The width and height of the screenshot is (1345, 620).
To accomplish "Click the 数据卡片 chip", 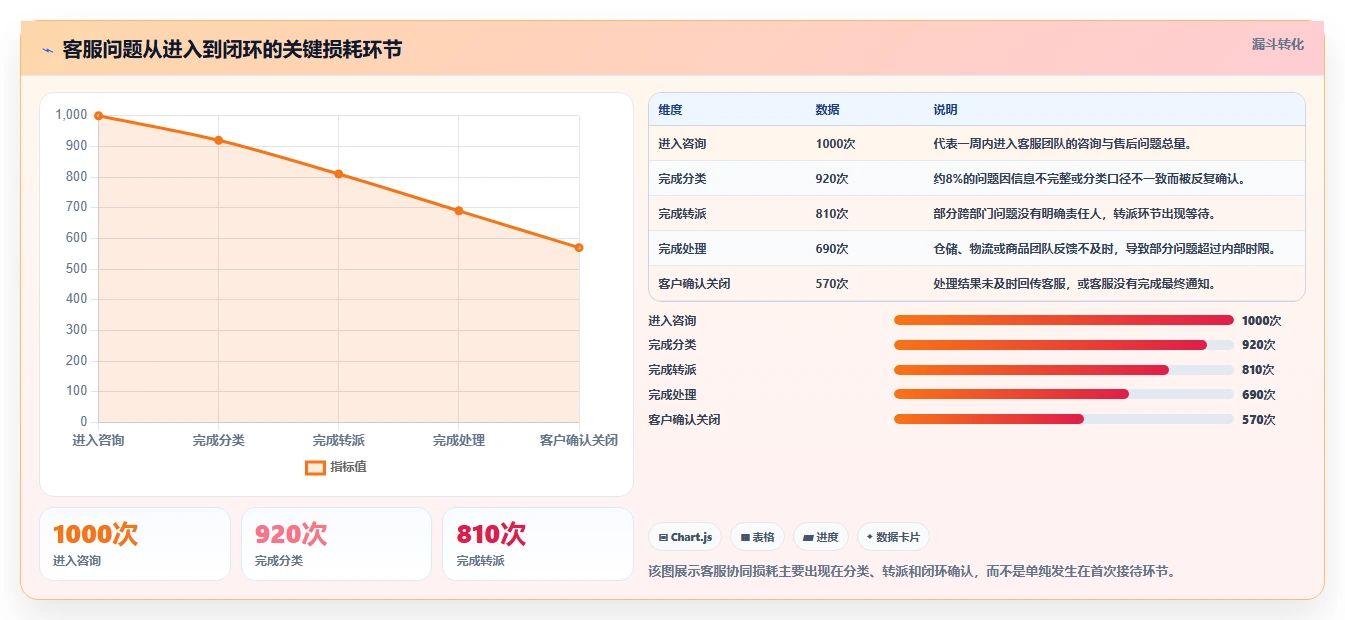I will (893, 537).
